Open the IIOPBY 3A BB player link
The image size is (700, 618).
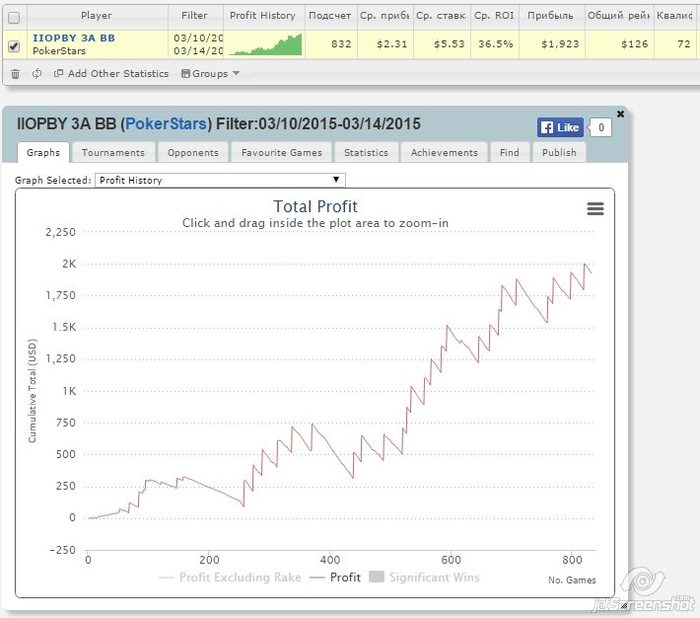pyautogui.click(x=74, y=38)
